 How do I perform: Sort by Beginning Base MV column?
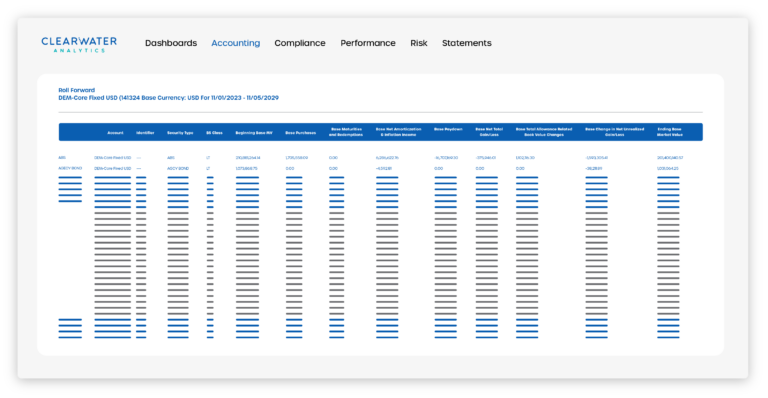tap(254, 133)
